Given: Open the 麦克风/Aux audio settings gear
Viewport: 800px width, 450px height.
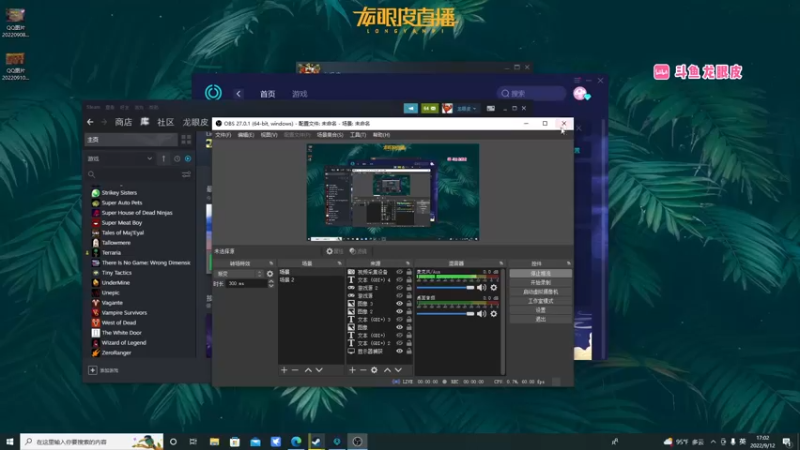Looking at the screenshot, I should tap(493, 288).
